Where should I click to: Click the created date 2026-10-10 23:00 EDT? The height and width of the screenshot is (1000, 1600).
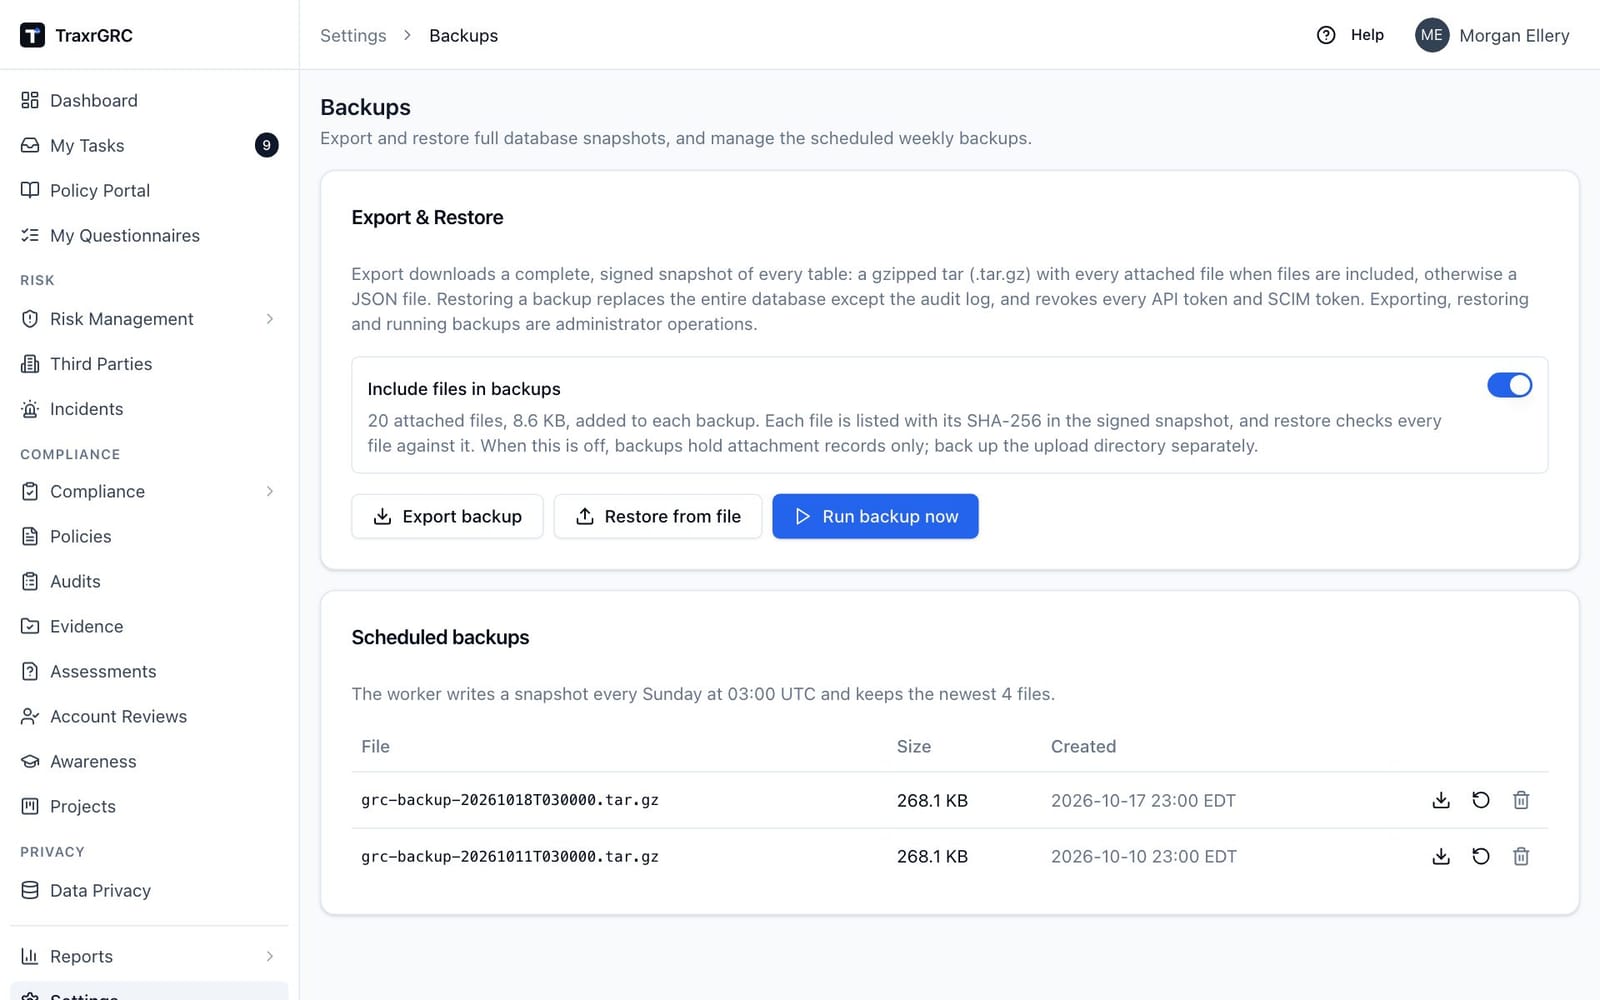pos(1144,856)
